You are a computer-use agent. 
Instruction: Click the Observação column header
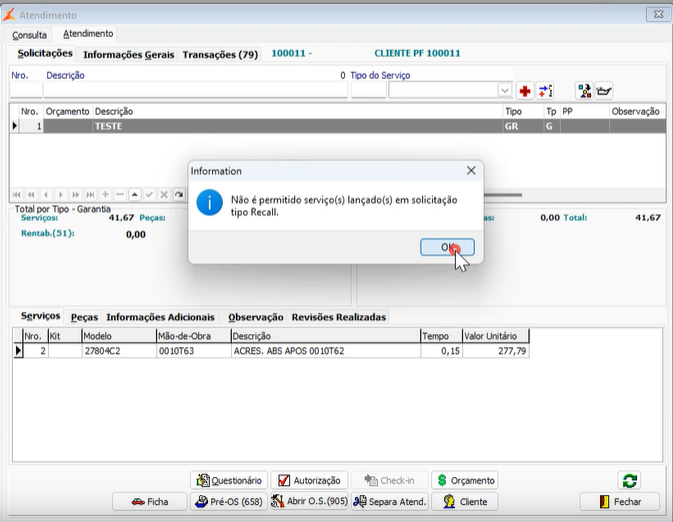coord(637,112)
